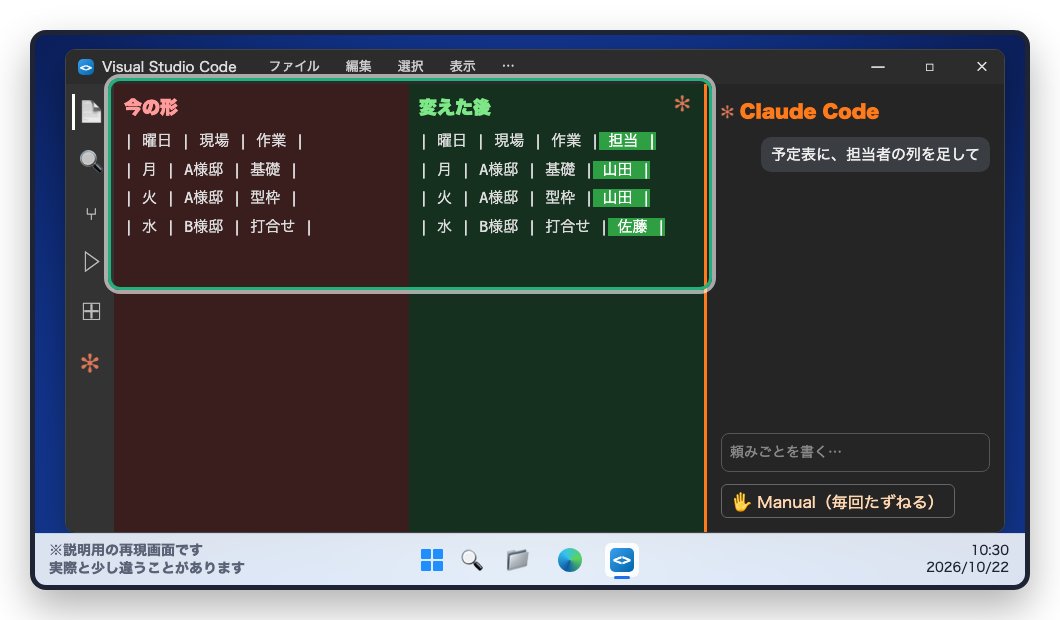Open the Claude Code asterisk in activity bar

(x=90, y=364)
